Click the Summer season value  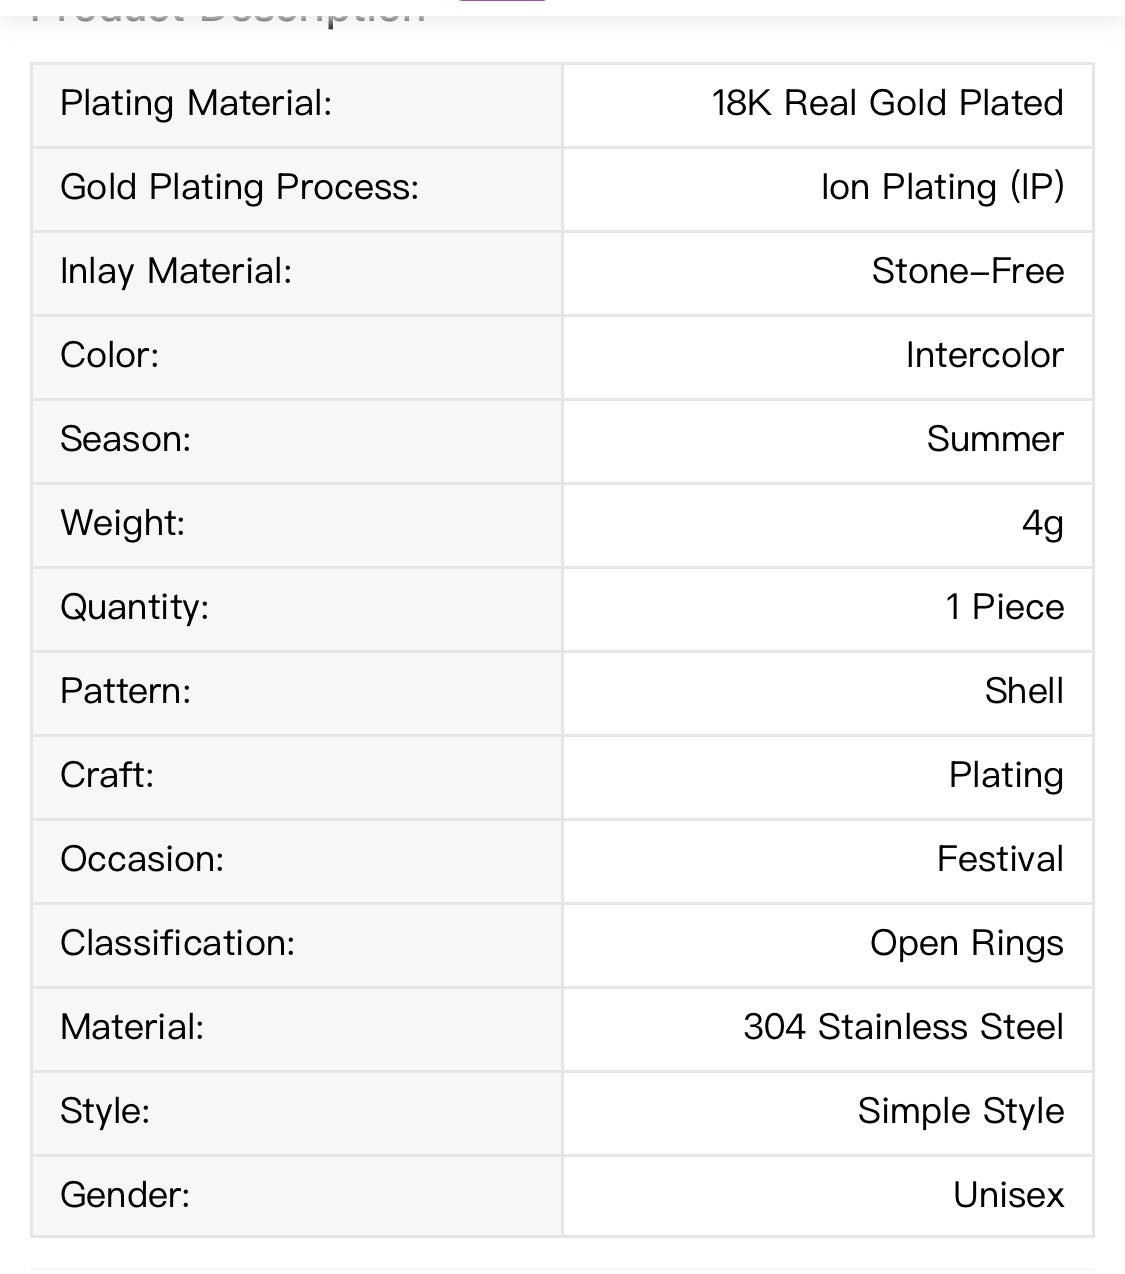tap(995, 439)
